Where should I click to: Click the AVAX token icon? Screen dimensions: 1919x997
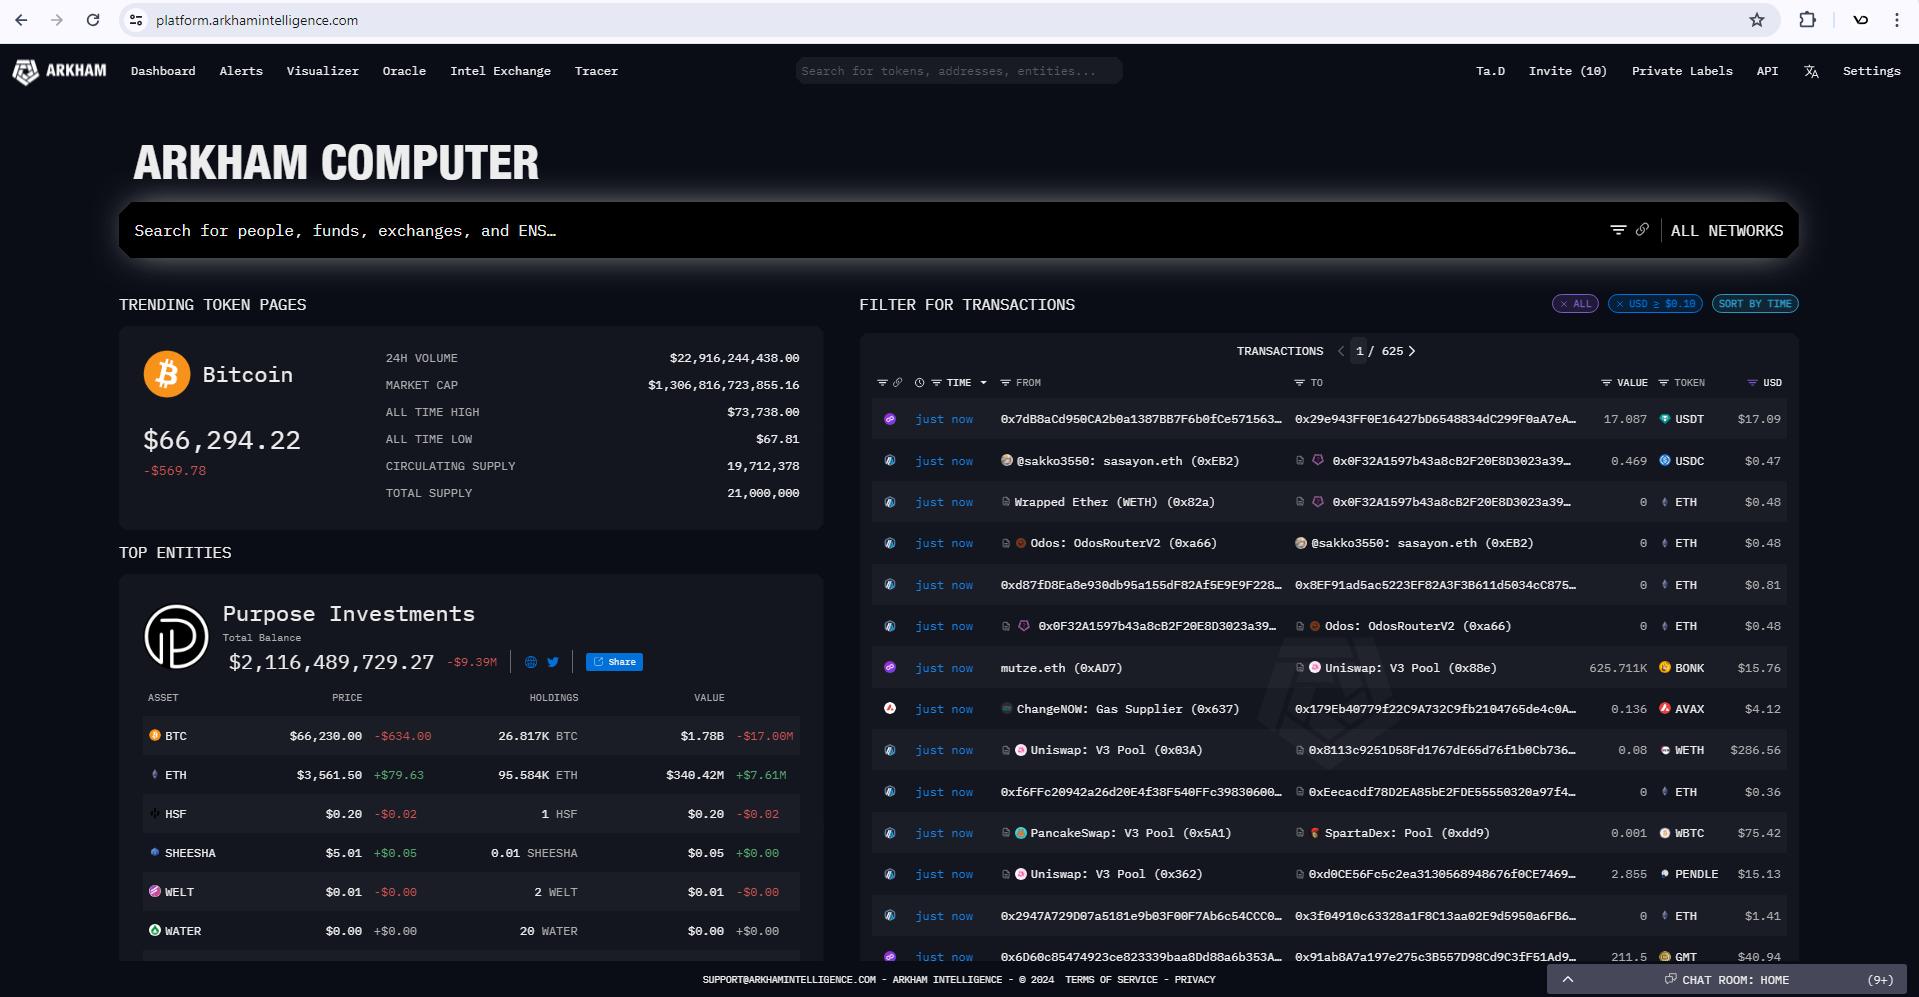point(1665,708)
